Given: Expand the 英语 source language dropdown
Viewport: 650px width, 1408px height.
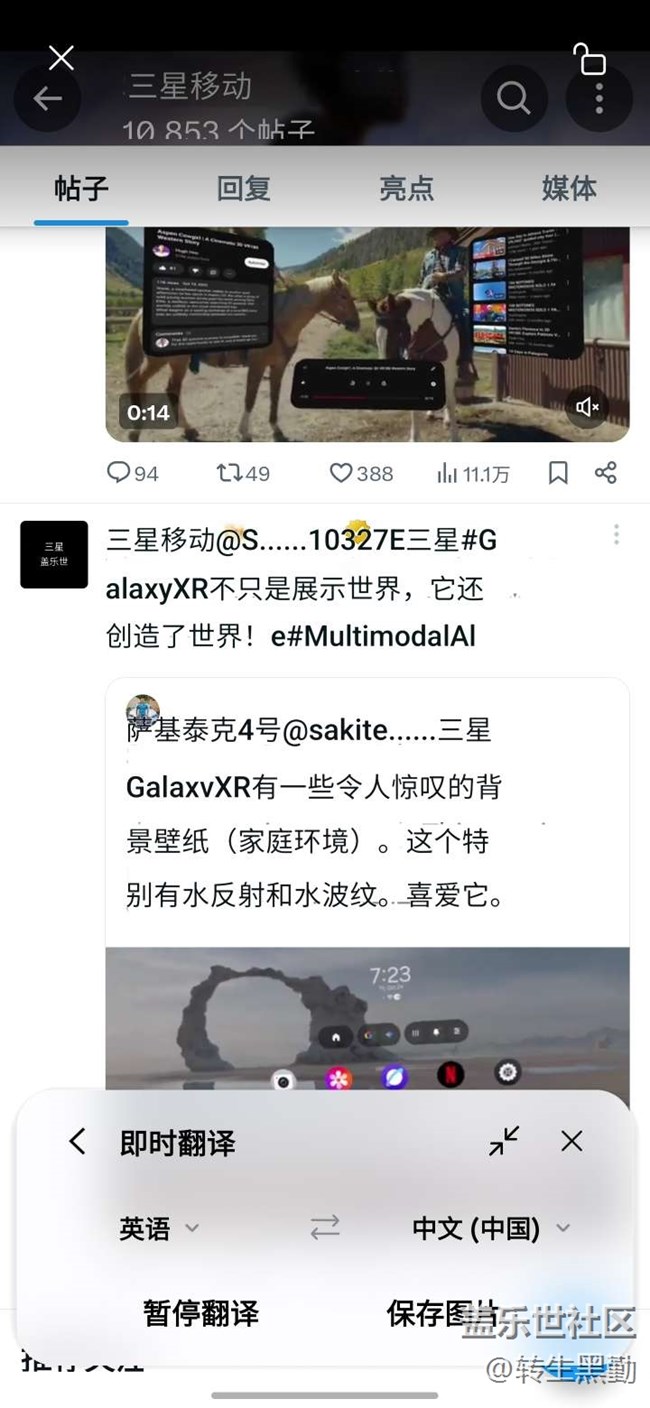Looking at the screenshot, I should click(160, 1228).
